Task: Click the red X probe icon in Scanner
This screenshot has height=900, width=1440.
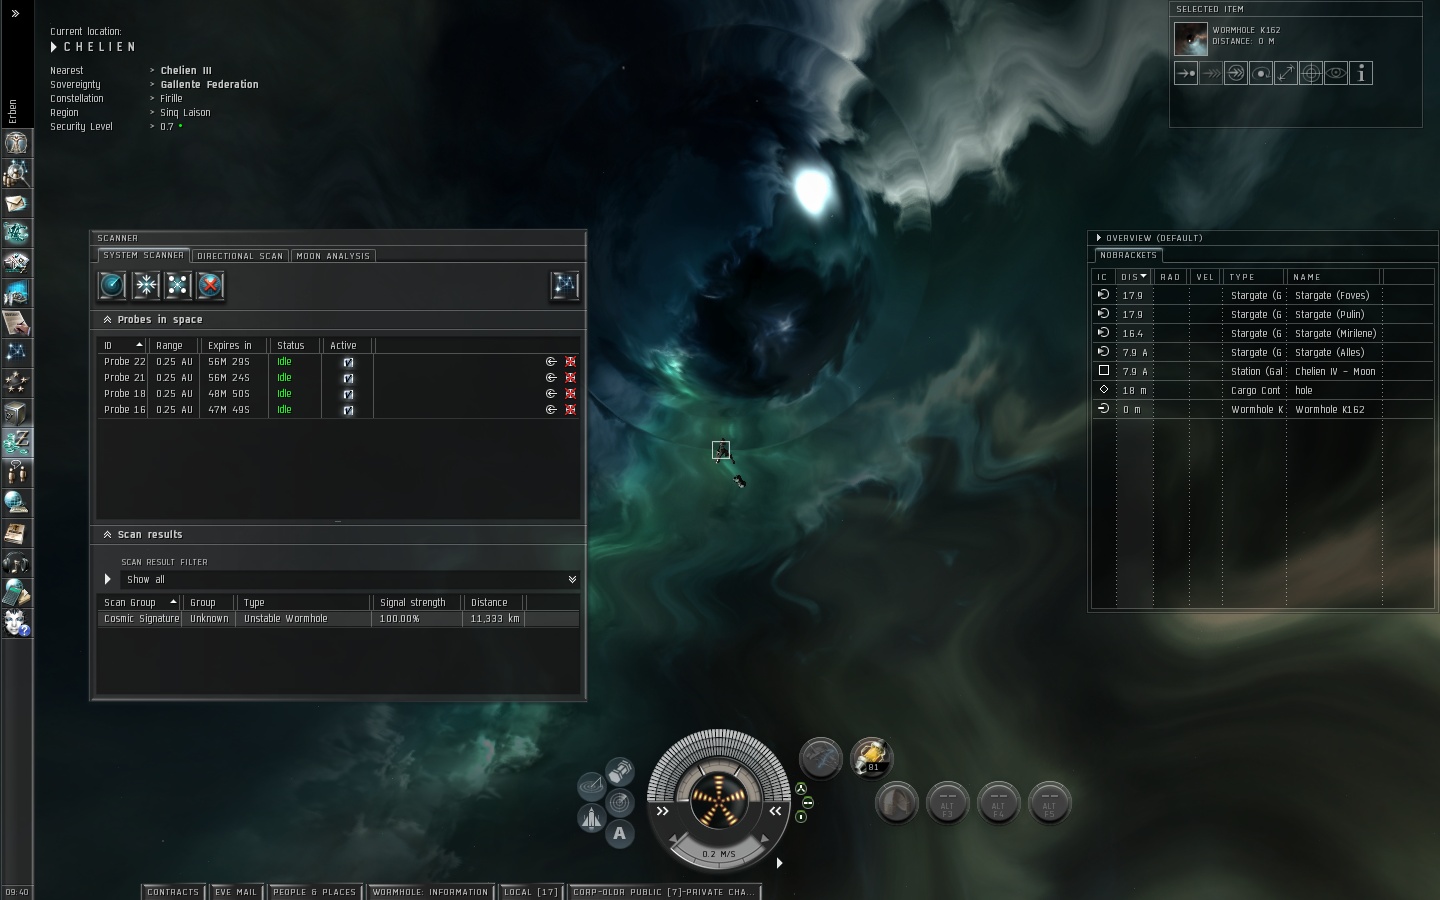Action: pos(210,286)
